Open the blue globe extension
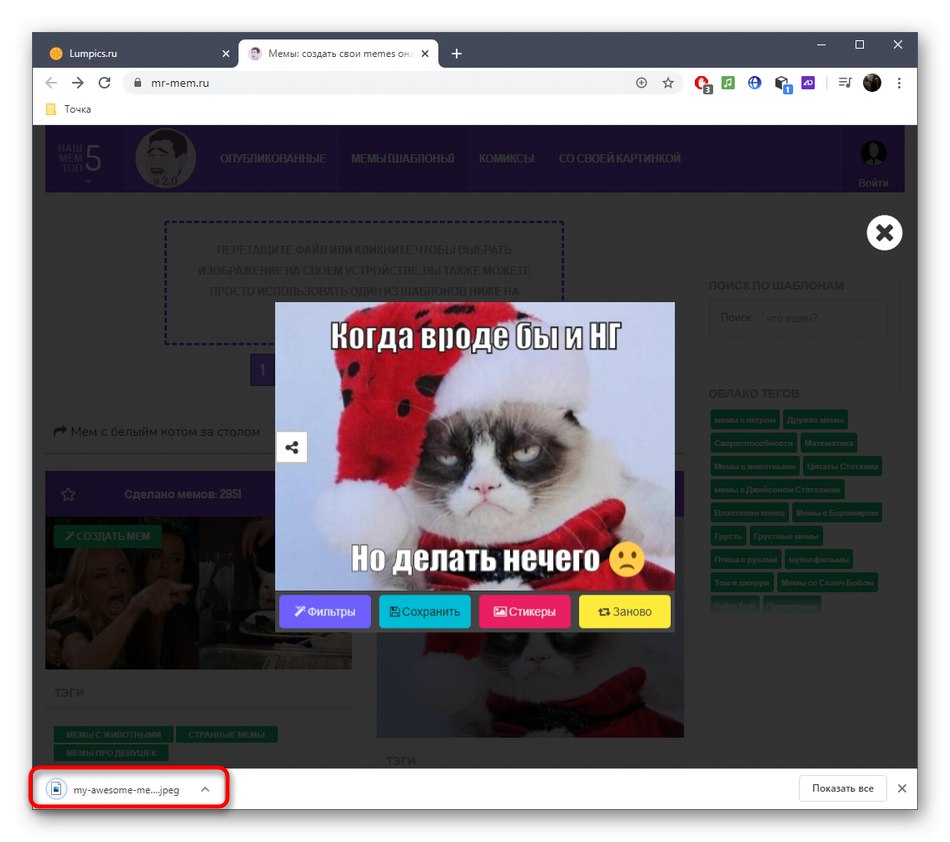The image size is (950, 842). pos(754,82)
